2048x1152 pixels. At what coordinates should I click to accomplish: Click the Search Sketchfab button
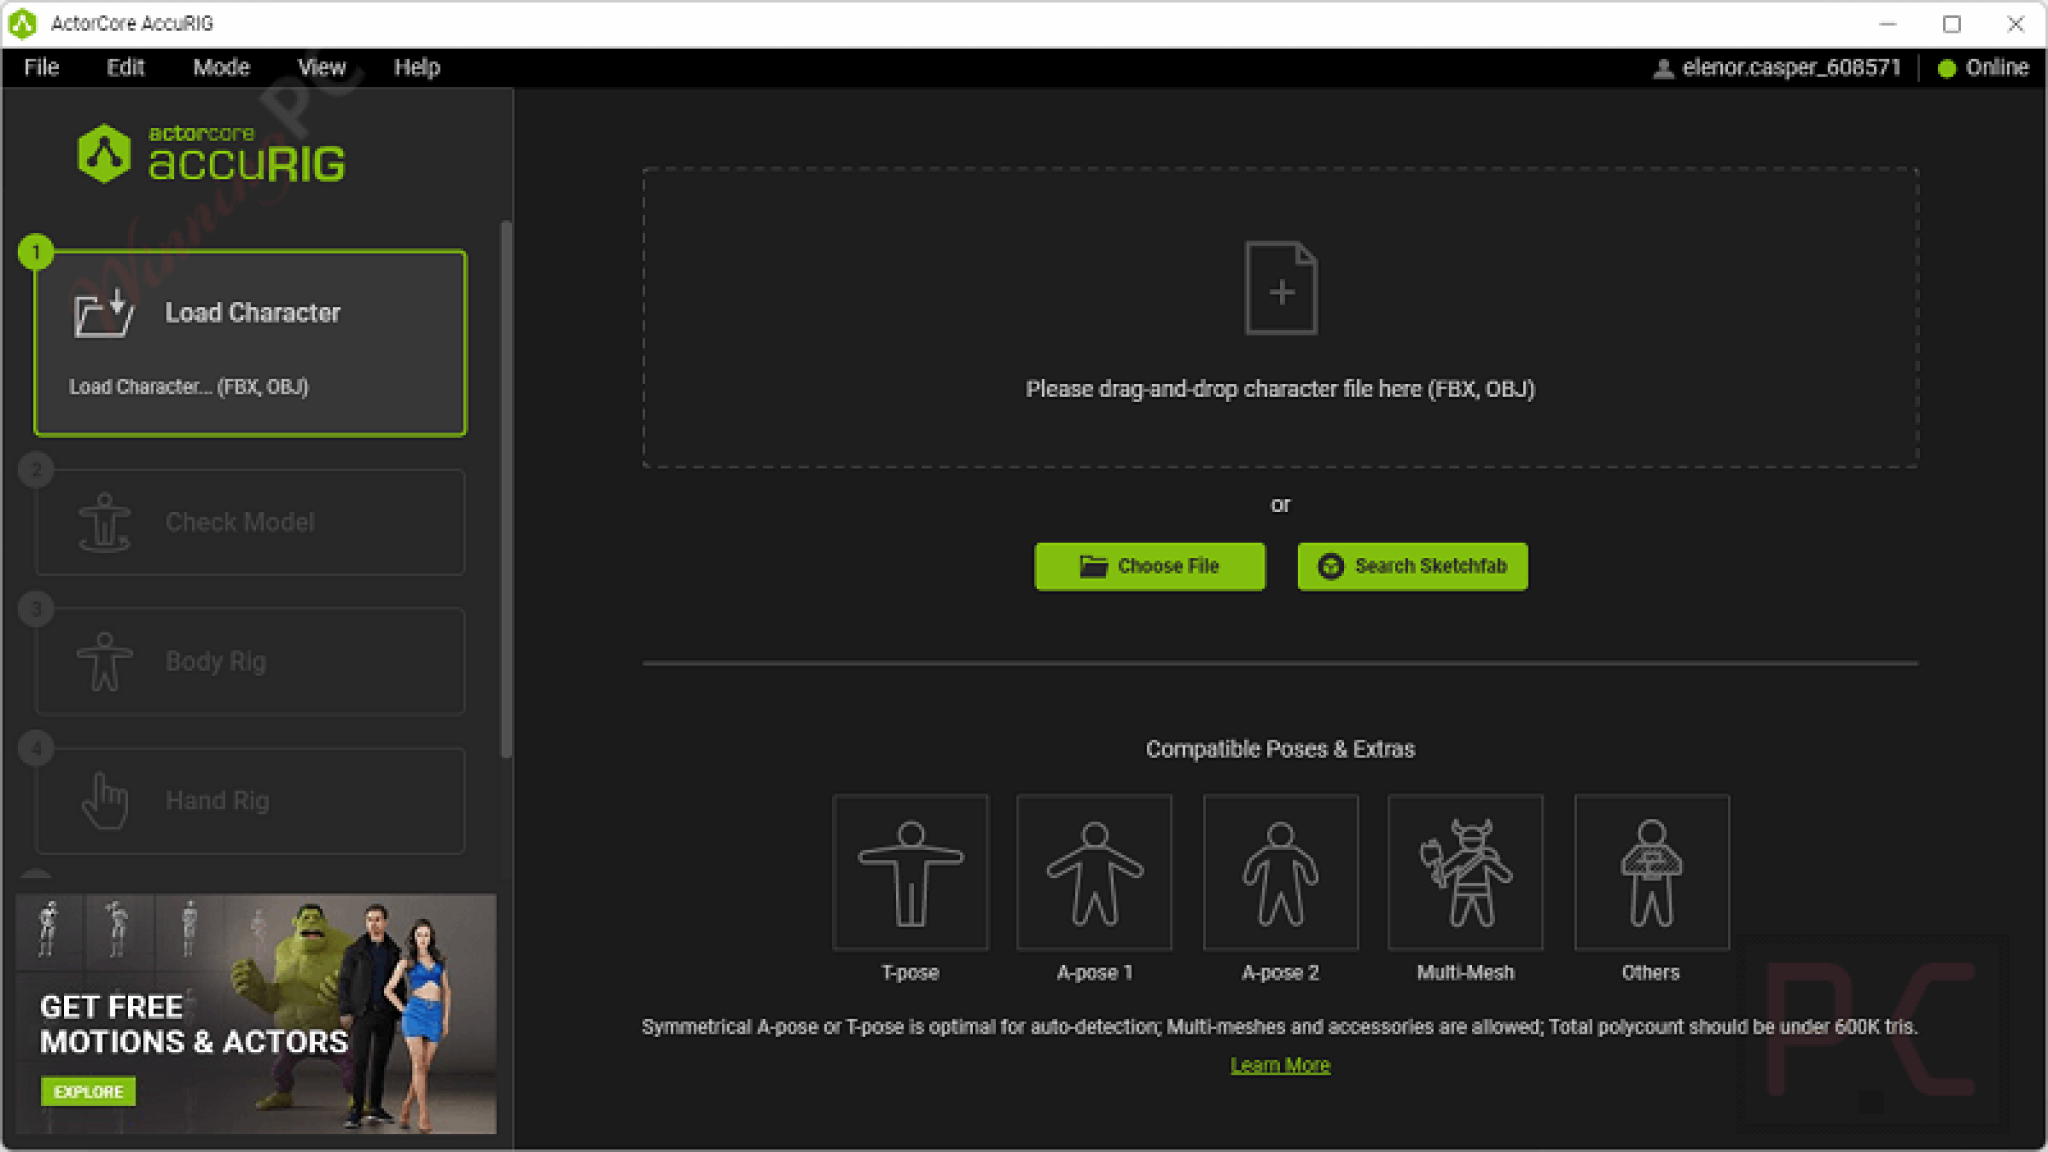[x=1412, y=565]
